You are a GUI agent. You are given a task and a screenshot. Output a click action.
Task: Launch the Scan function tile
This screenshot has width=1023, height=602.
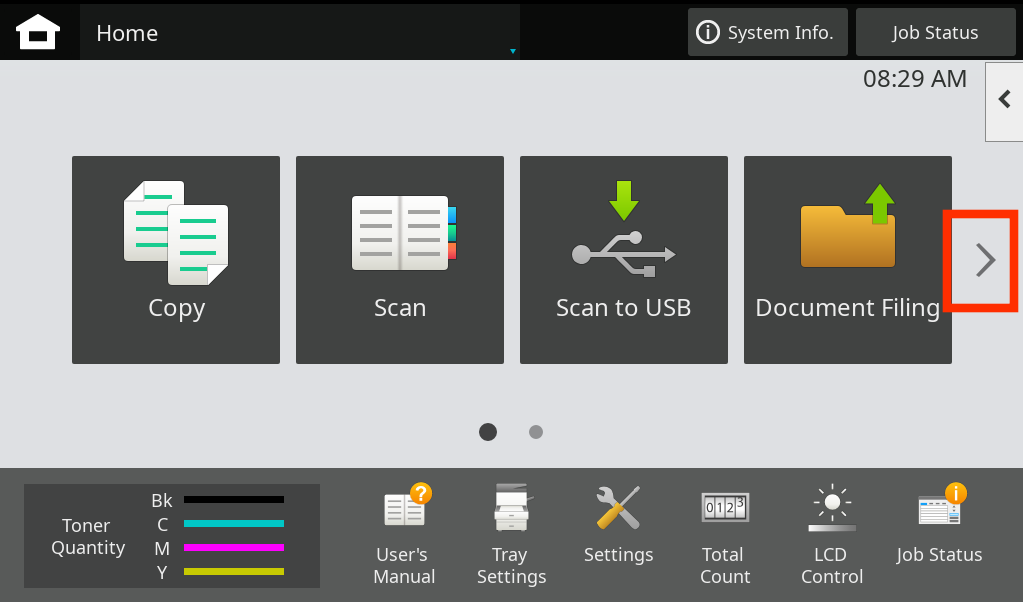click(x=400, y=260)
